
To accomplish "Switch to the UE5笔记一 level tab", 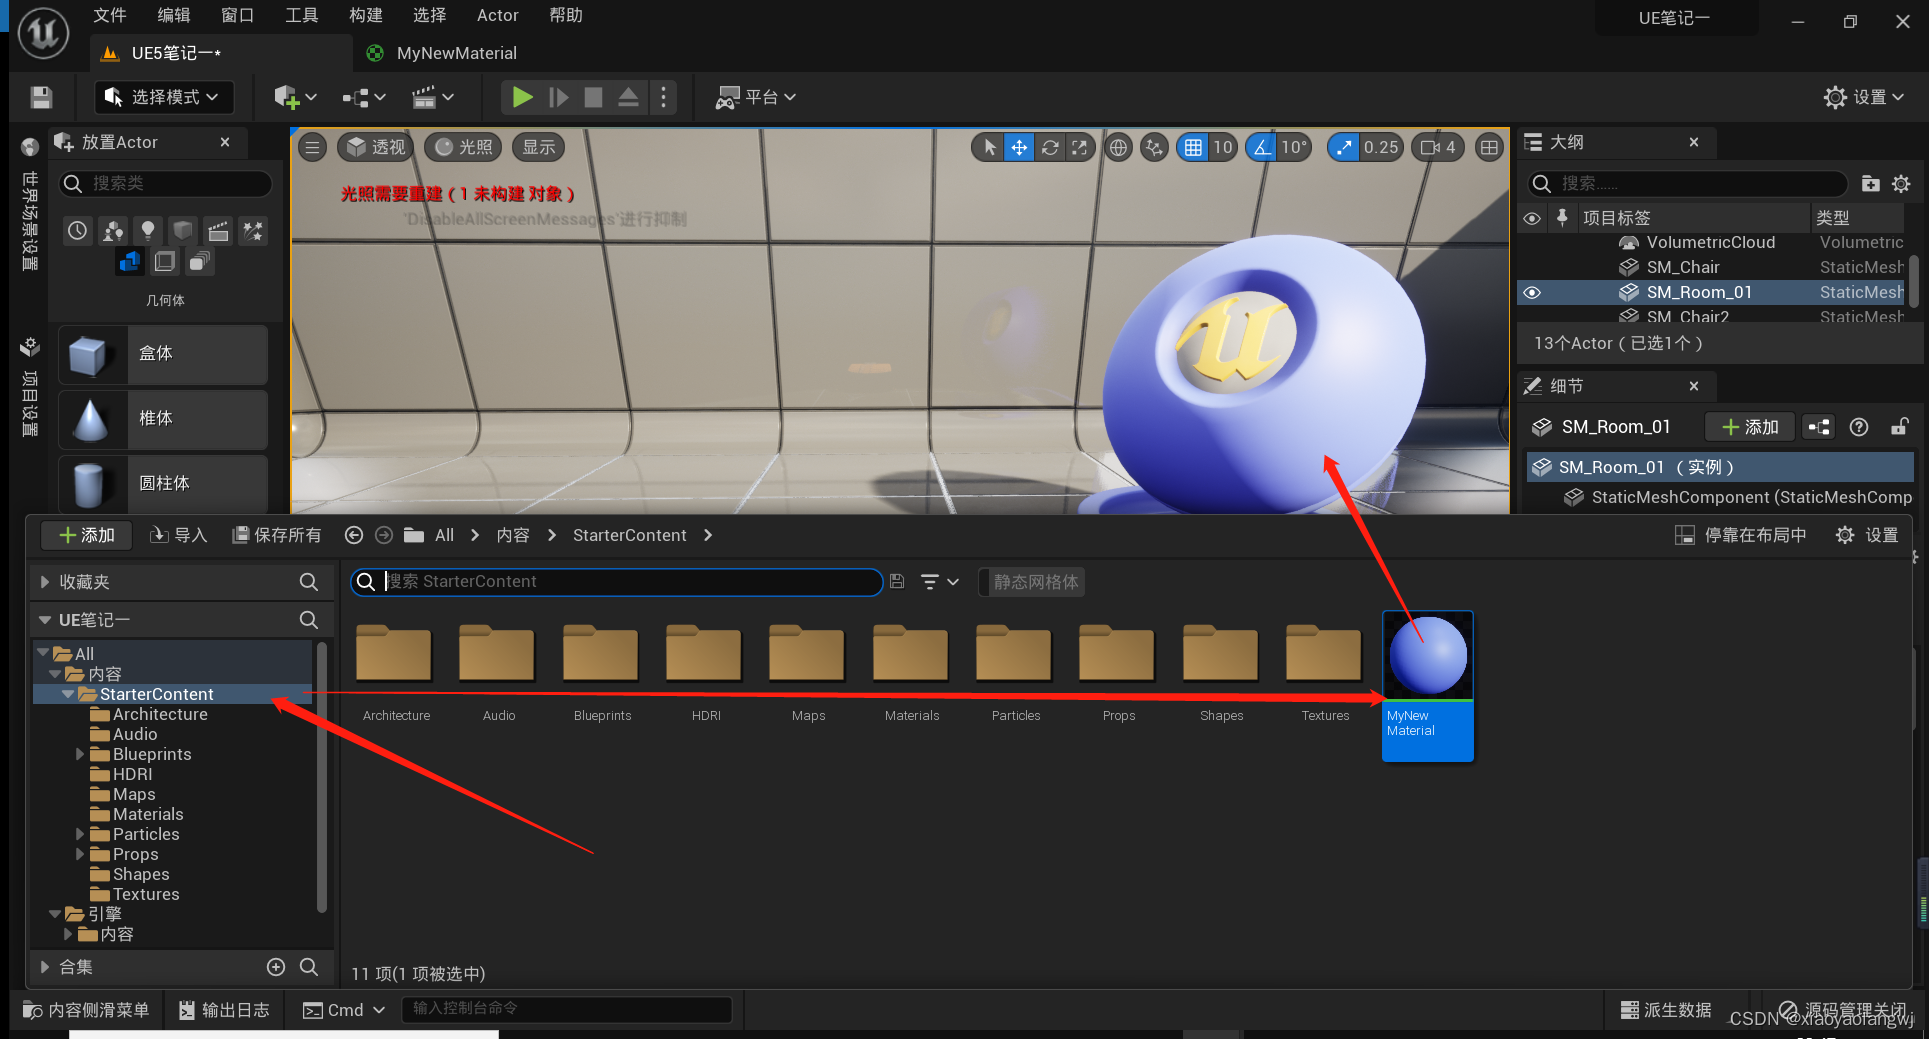I will [x=175, y=53].
